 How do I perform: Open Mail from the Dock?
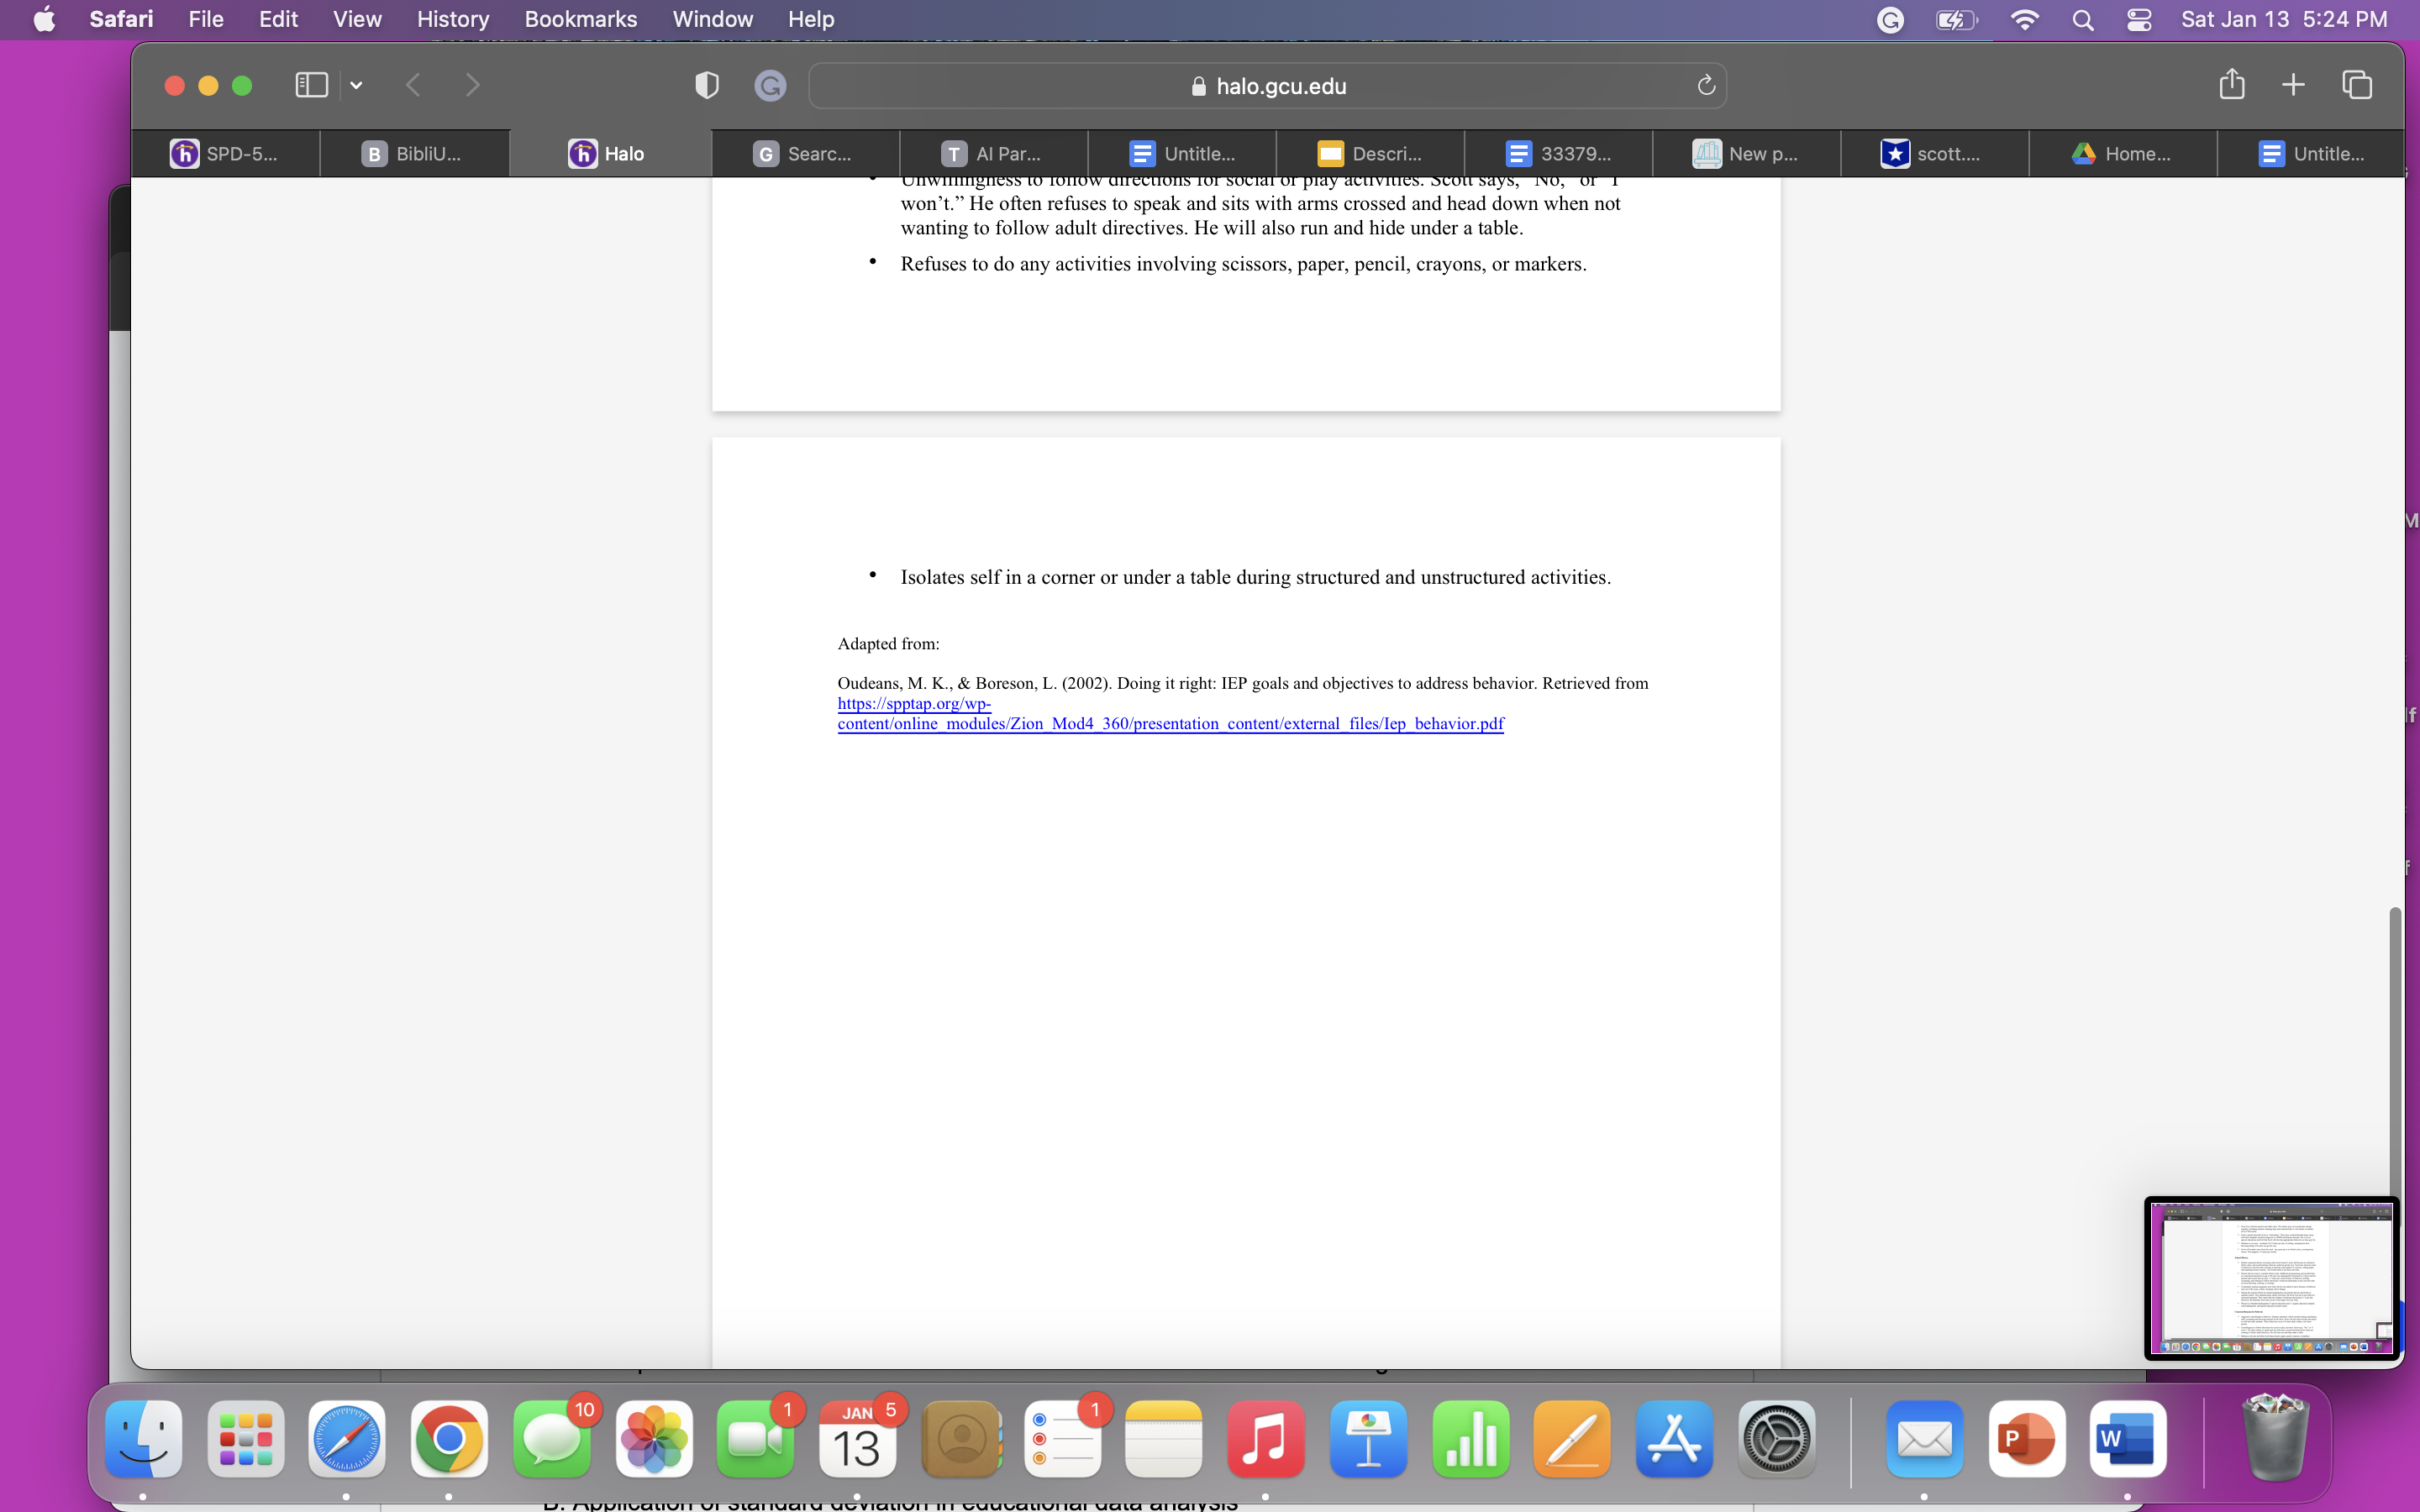tap(1925, 1438)
